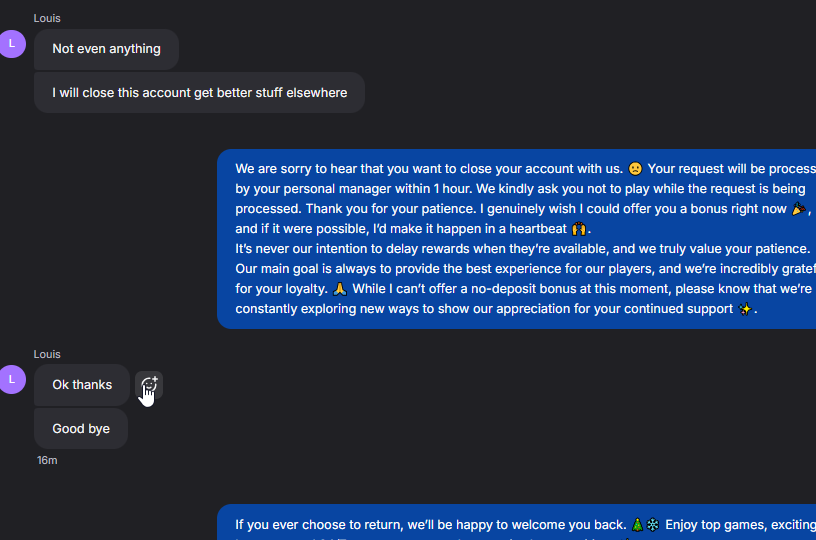Click the party popper emoji after "bonus right now"
This screenshot has width=816, height=540.
(x=798, y=208)
